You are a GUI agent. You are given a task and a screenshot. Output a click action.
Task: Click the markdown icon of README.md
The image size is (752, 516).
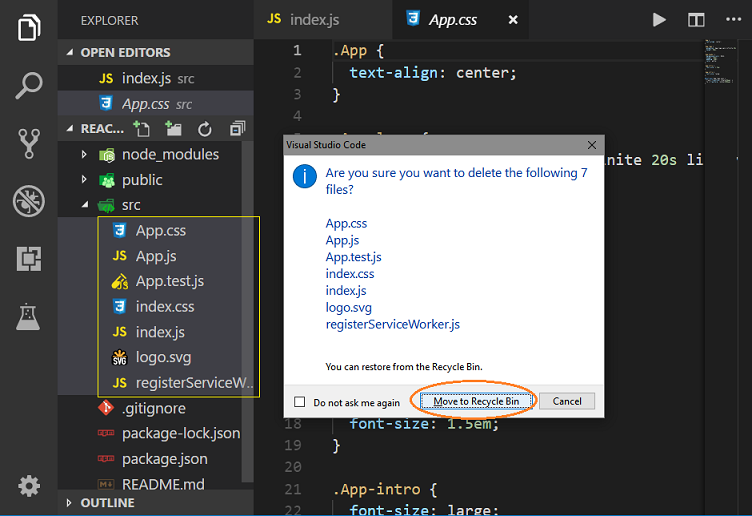tap(106, 484)
